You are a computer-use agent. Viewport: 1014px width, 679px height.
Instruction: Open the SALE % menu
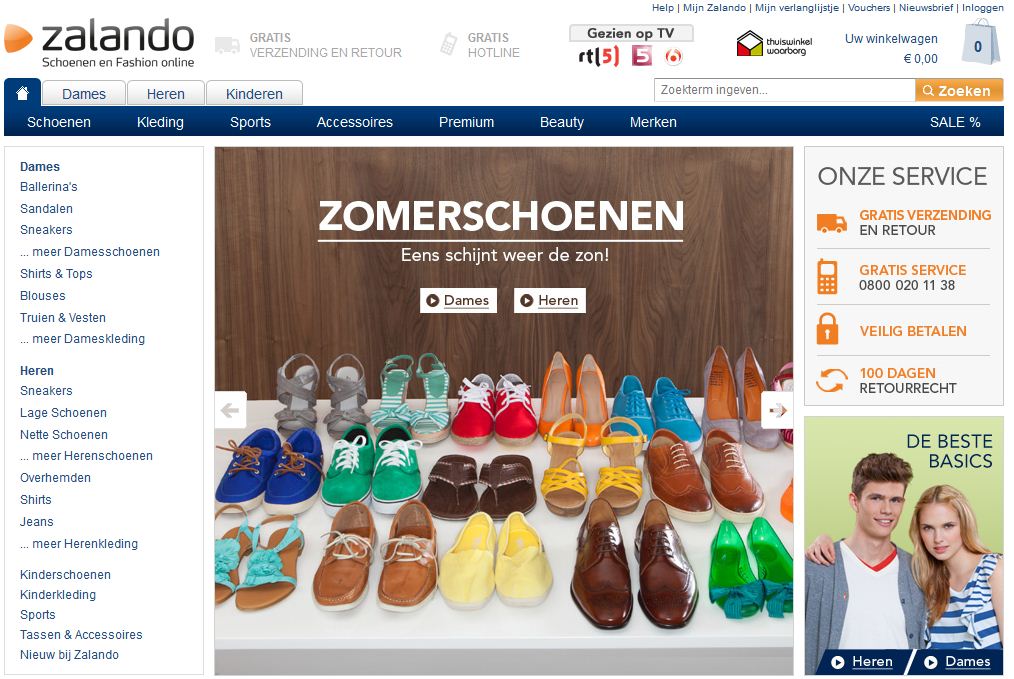[955, 122]
